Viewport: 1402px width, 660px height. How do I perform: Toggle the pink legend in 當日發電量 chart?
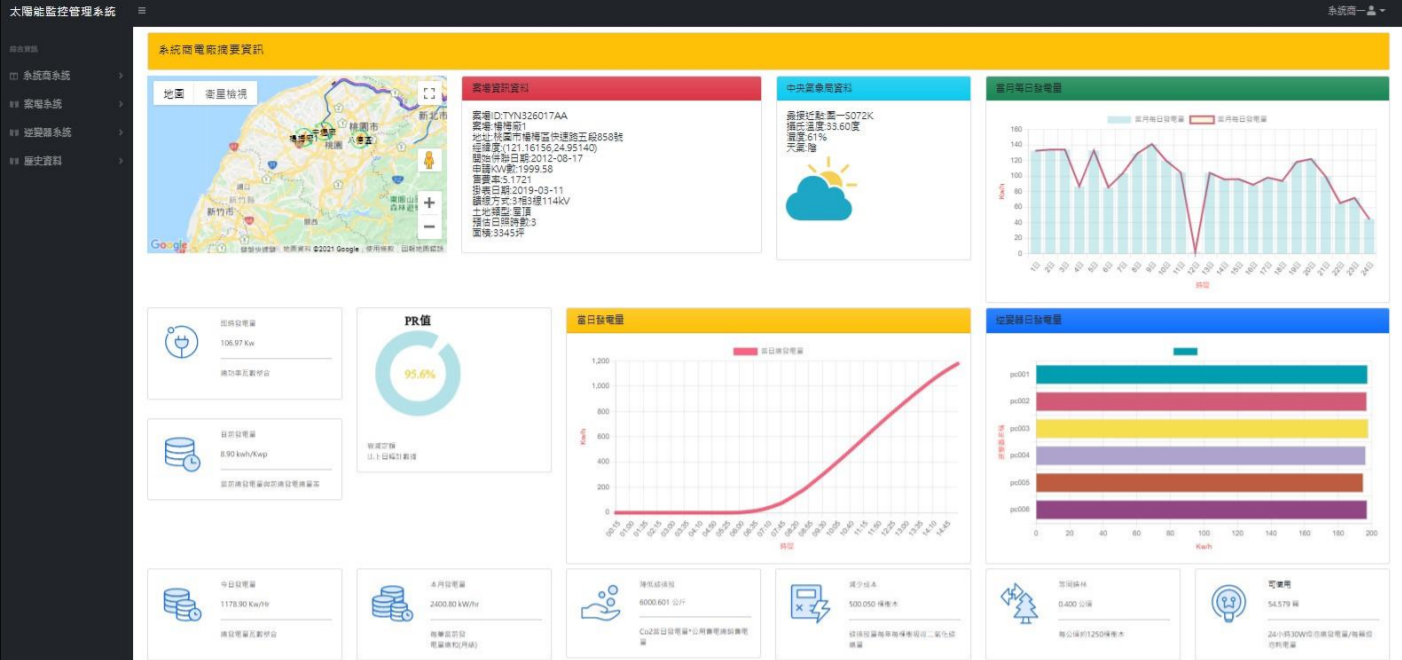[x=746, y=352]
